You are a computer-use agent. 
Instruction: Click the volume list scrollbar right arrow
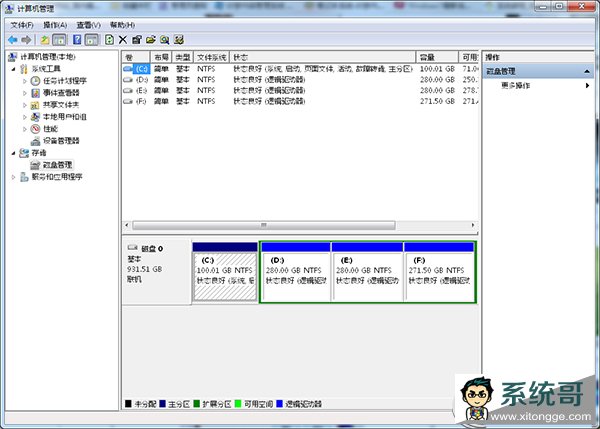pos(473,225)
